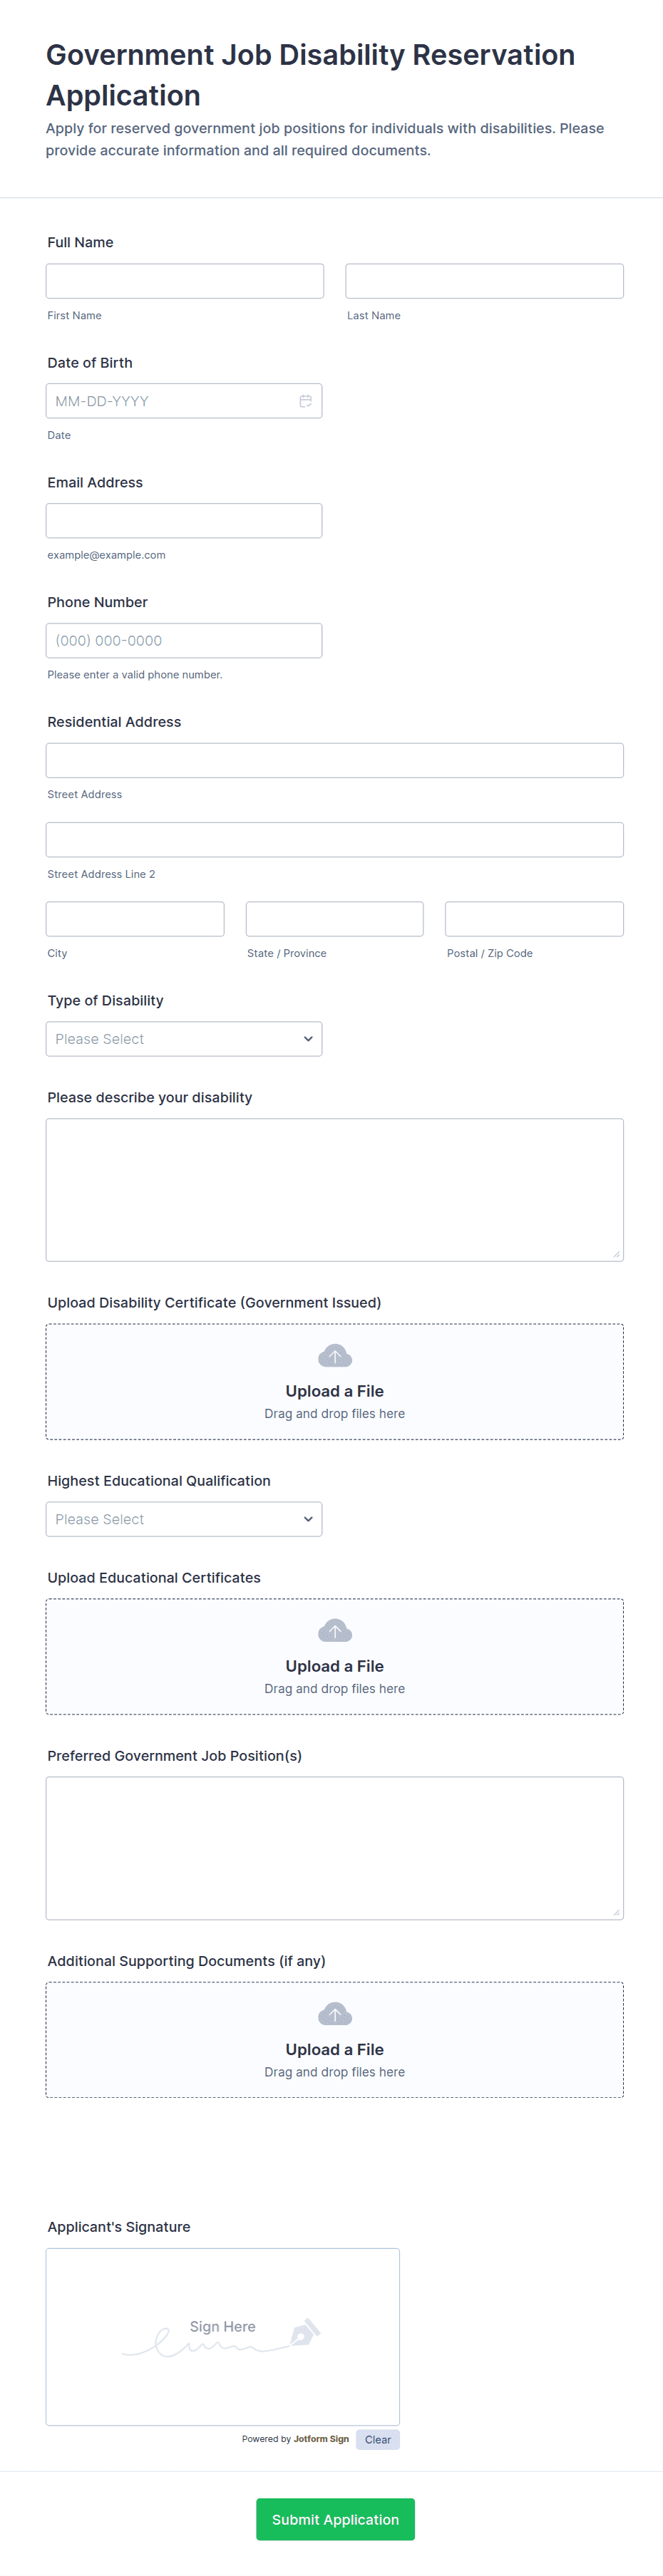Click the Type of Disability chevron arrow
663x2576 pixels.
(x=308, y=1039)
